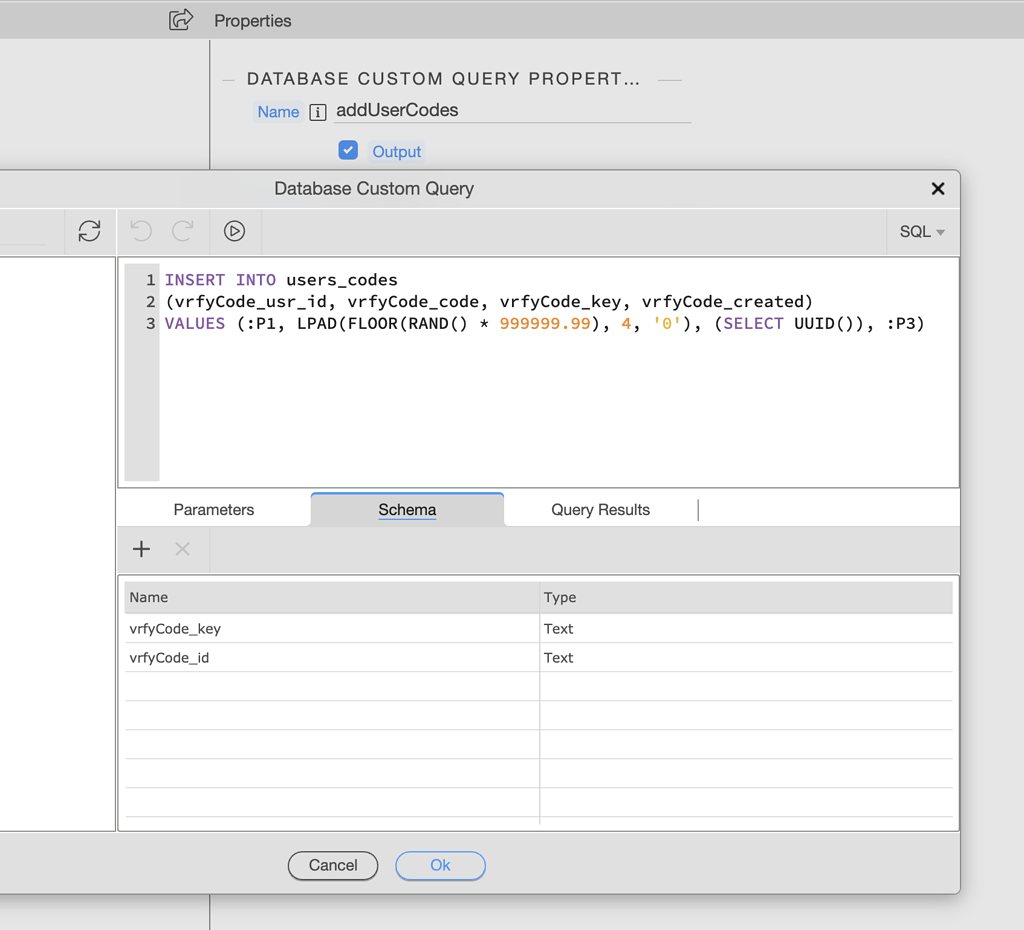Open the info tooltip next to Name

click(317, 112)
